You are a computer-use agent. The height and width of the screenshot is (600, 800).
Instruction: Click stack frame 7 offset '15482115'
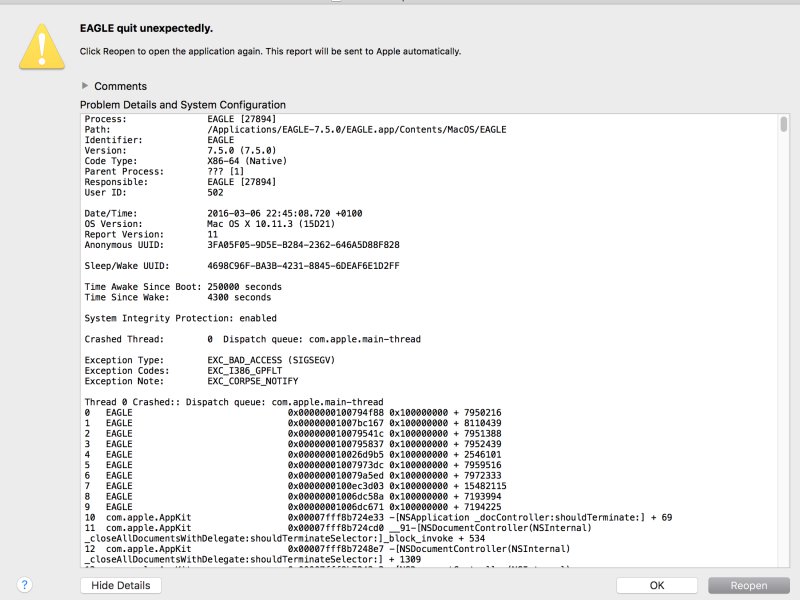tap(485, 486)
